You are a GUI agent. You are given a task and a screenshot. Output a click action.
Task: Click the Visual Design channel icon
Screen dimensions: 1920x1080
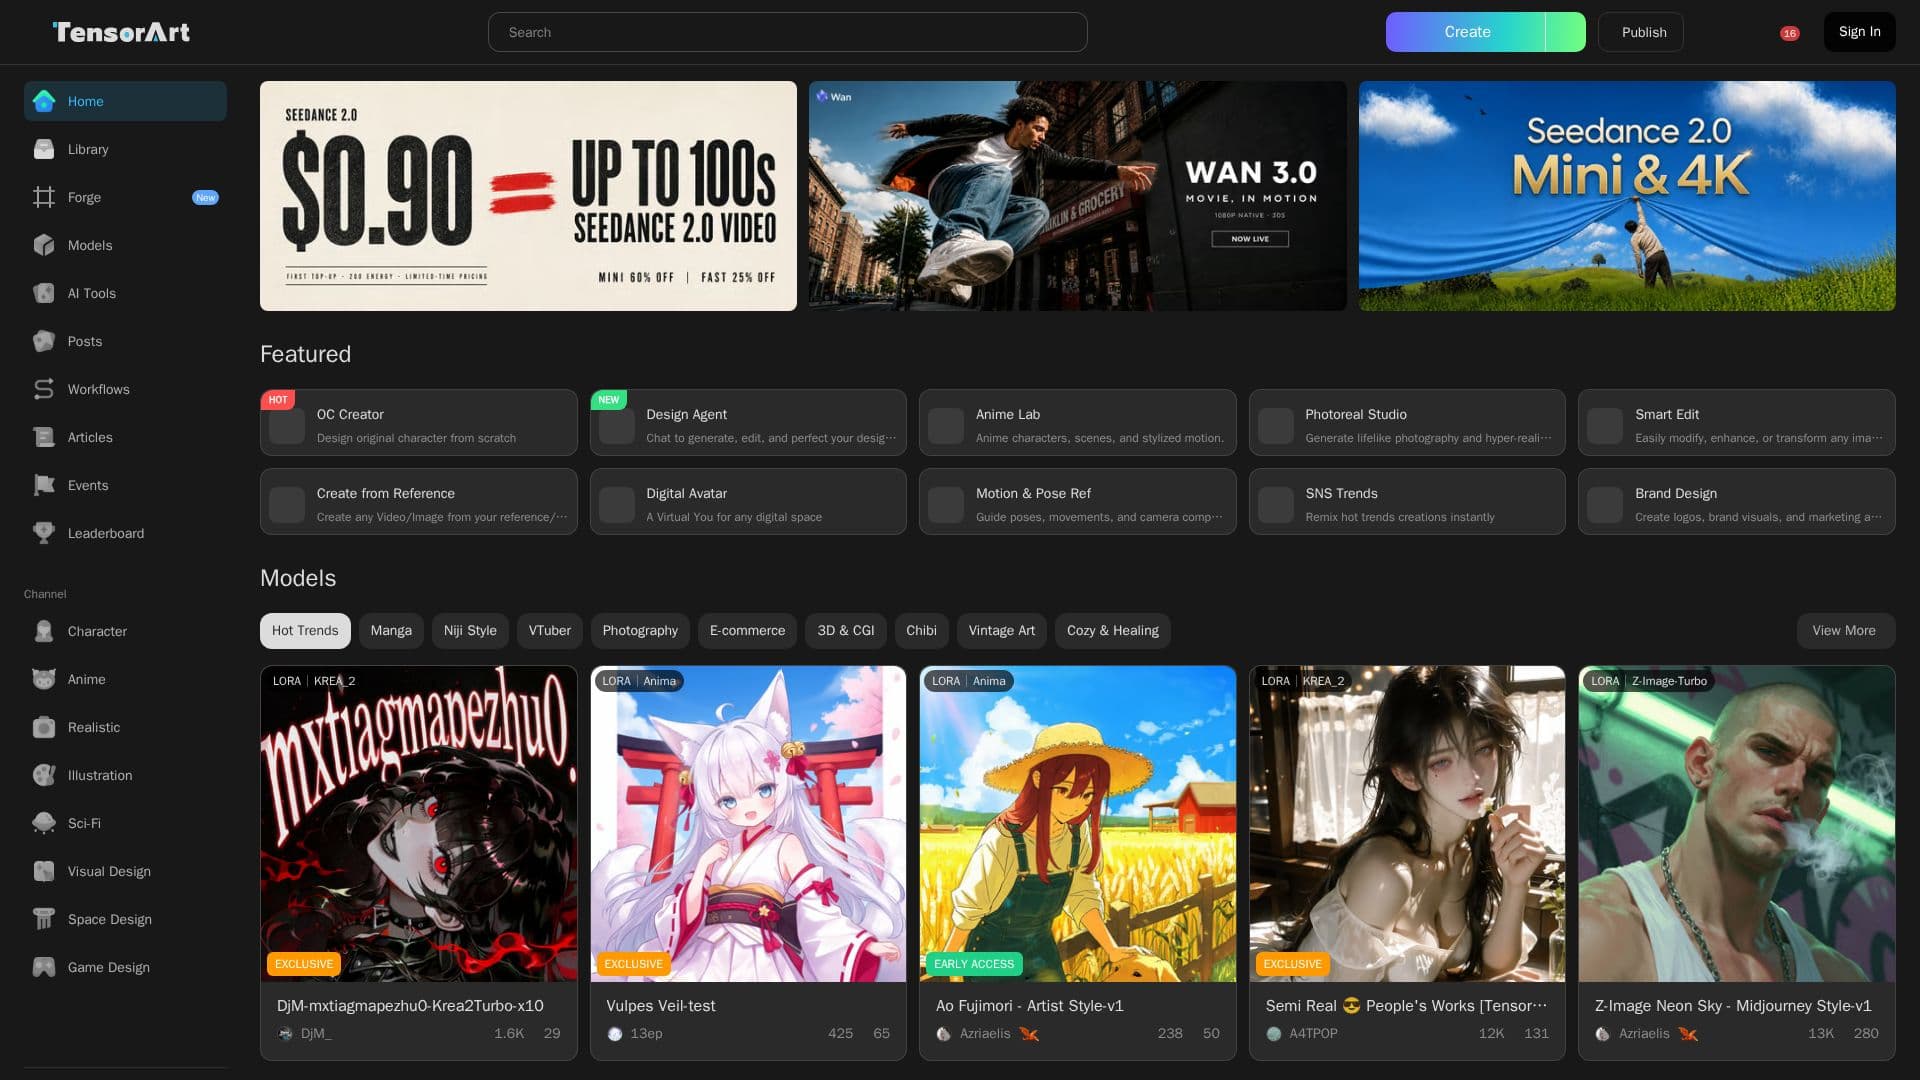coord(44,871)
